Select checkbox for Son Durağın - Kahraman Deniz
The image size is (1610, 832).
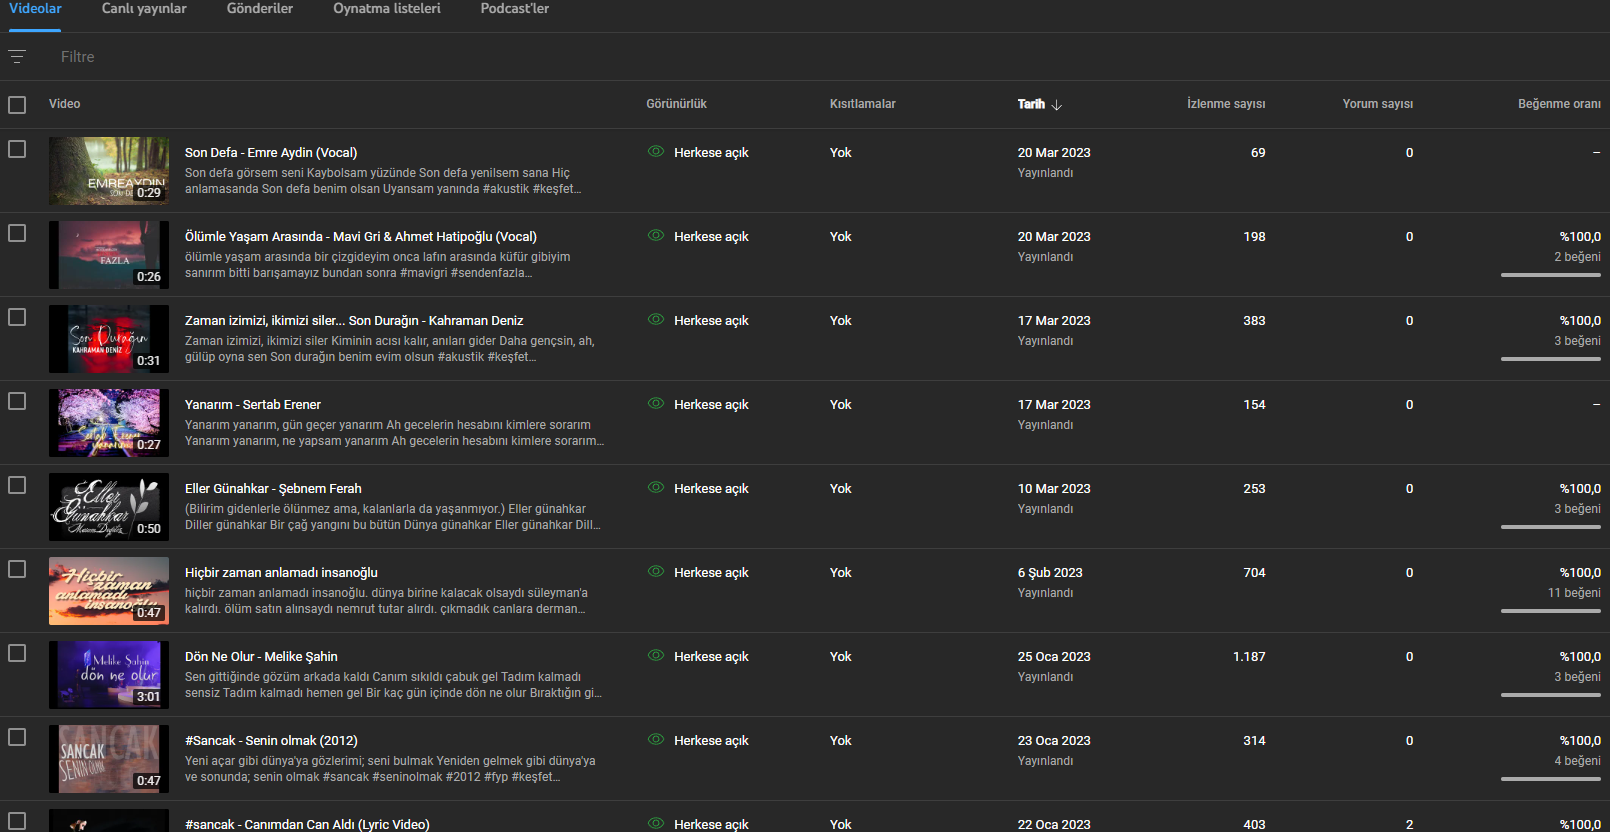coord(17,317)
